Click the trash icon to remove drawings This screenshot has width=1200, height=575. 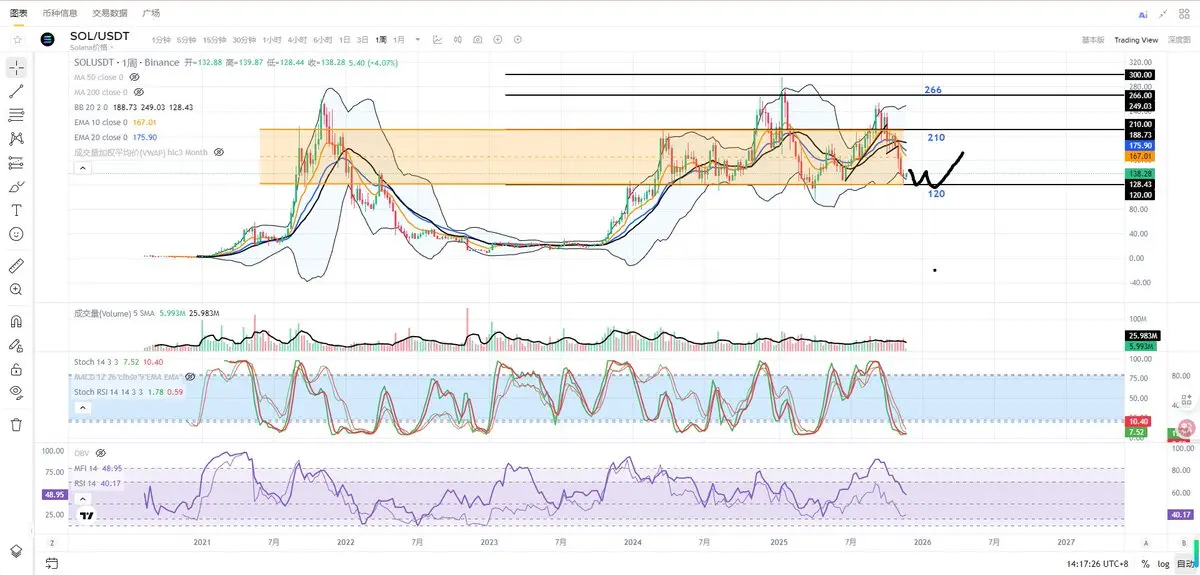point(16,425)
